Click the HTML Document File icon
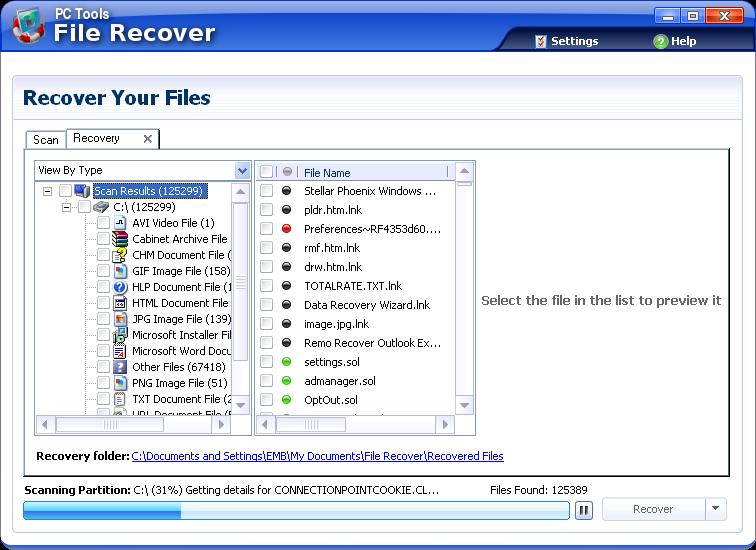 (120, 303)
